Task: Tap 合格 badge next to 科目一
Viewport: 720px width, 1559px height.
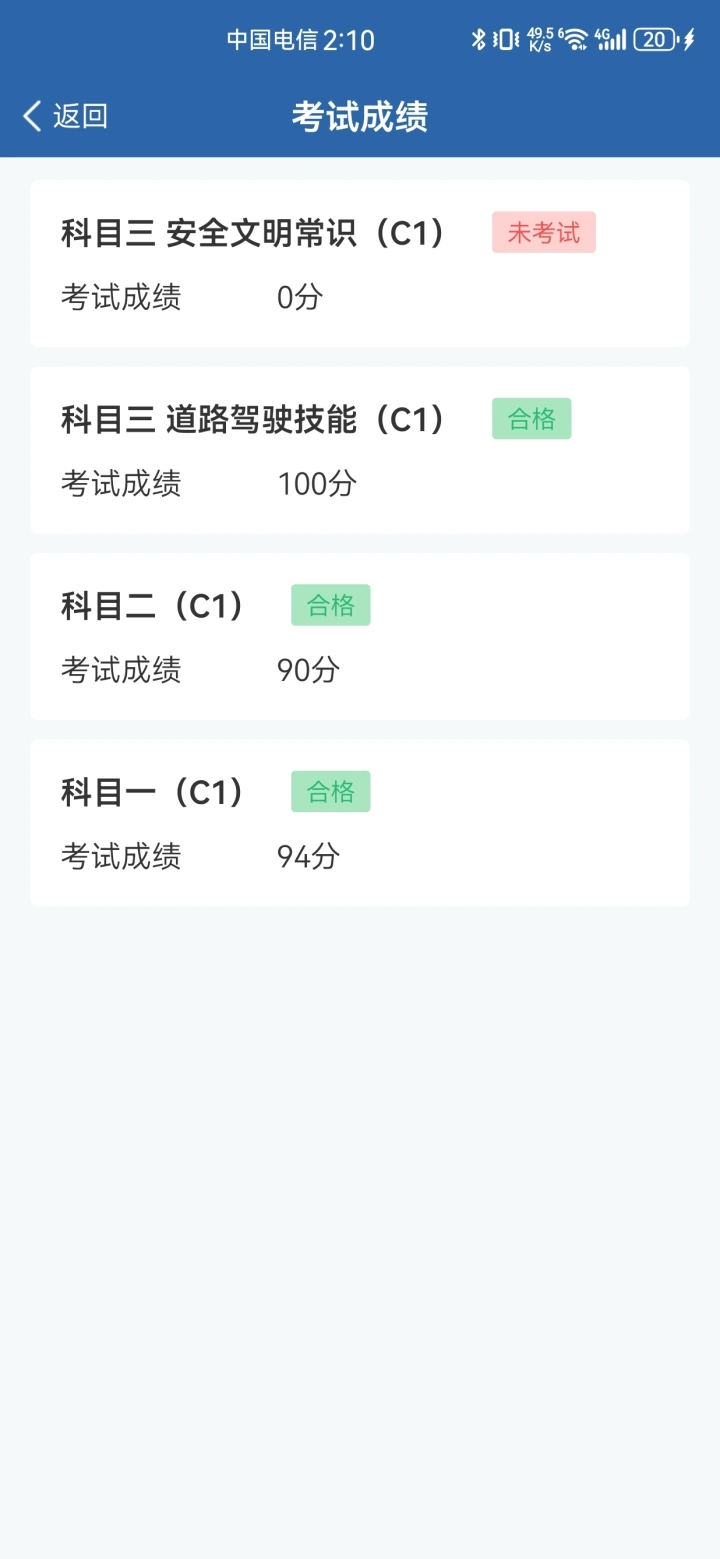Action: click(x=330, y=792)
